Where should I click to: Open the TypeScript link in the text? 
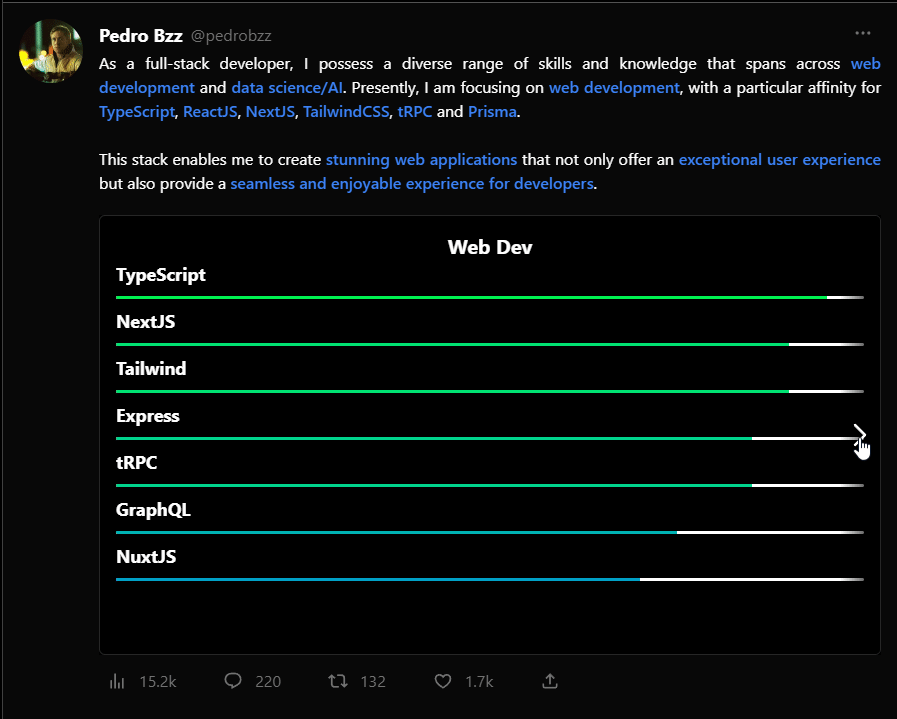point(137,112)
